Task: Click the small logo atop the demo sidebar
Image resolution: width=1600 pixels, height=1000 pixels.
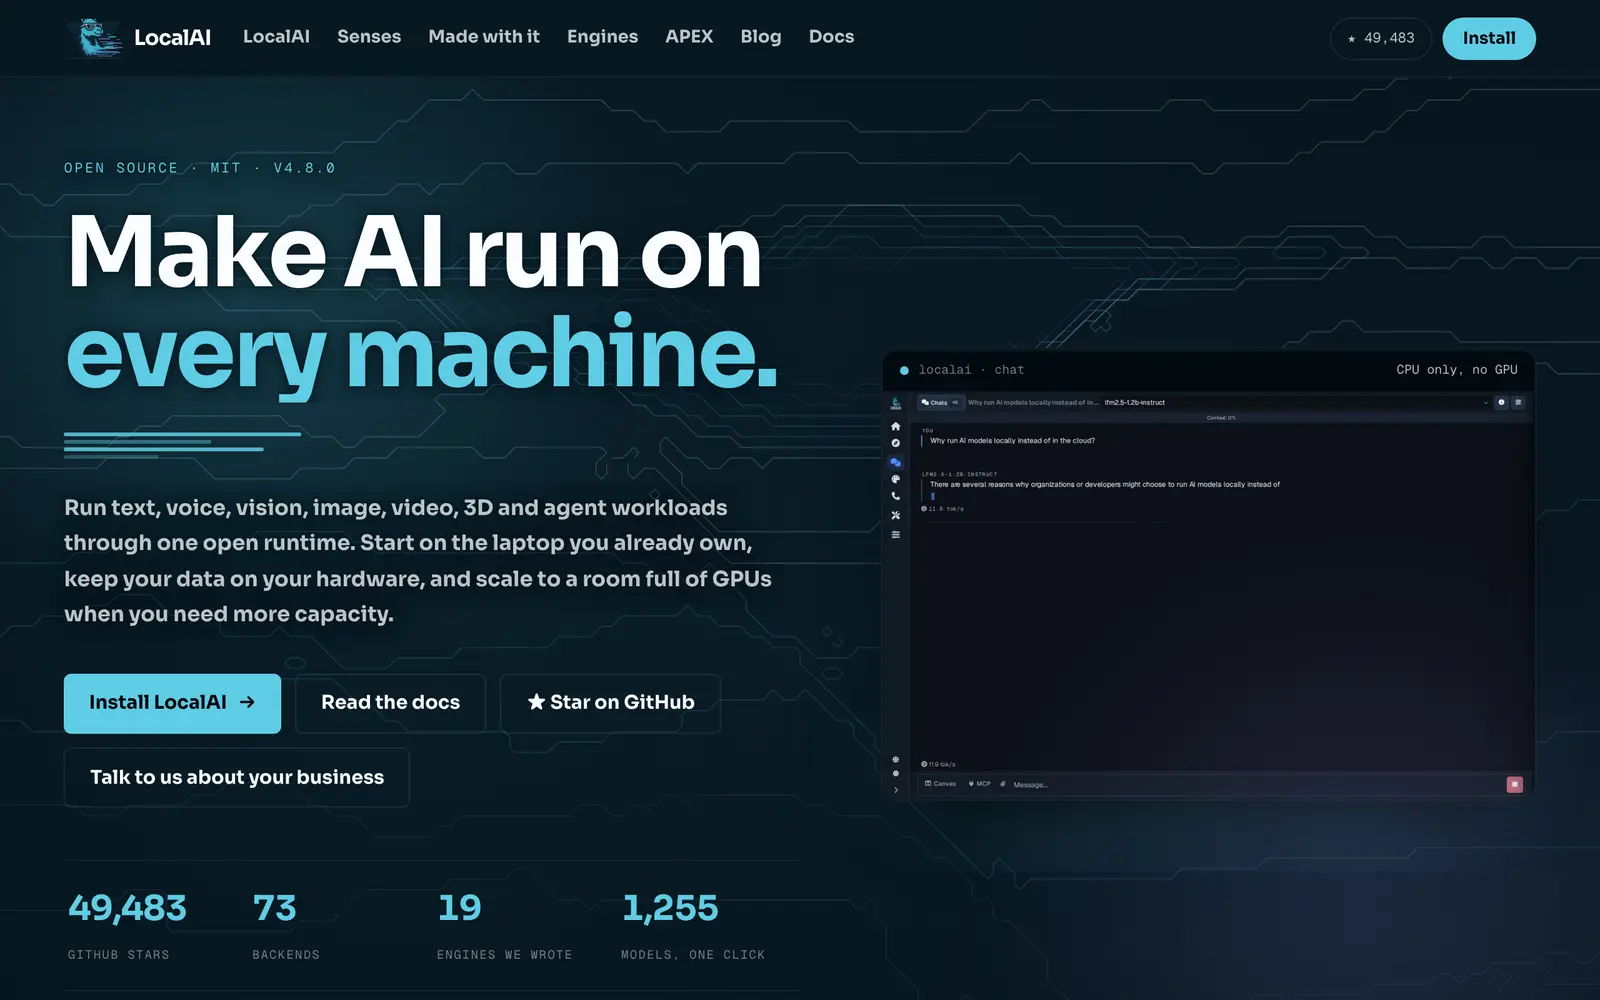Action: (895, 403)
